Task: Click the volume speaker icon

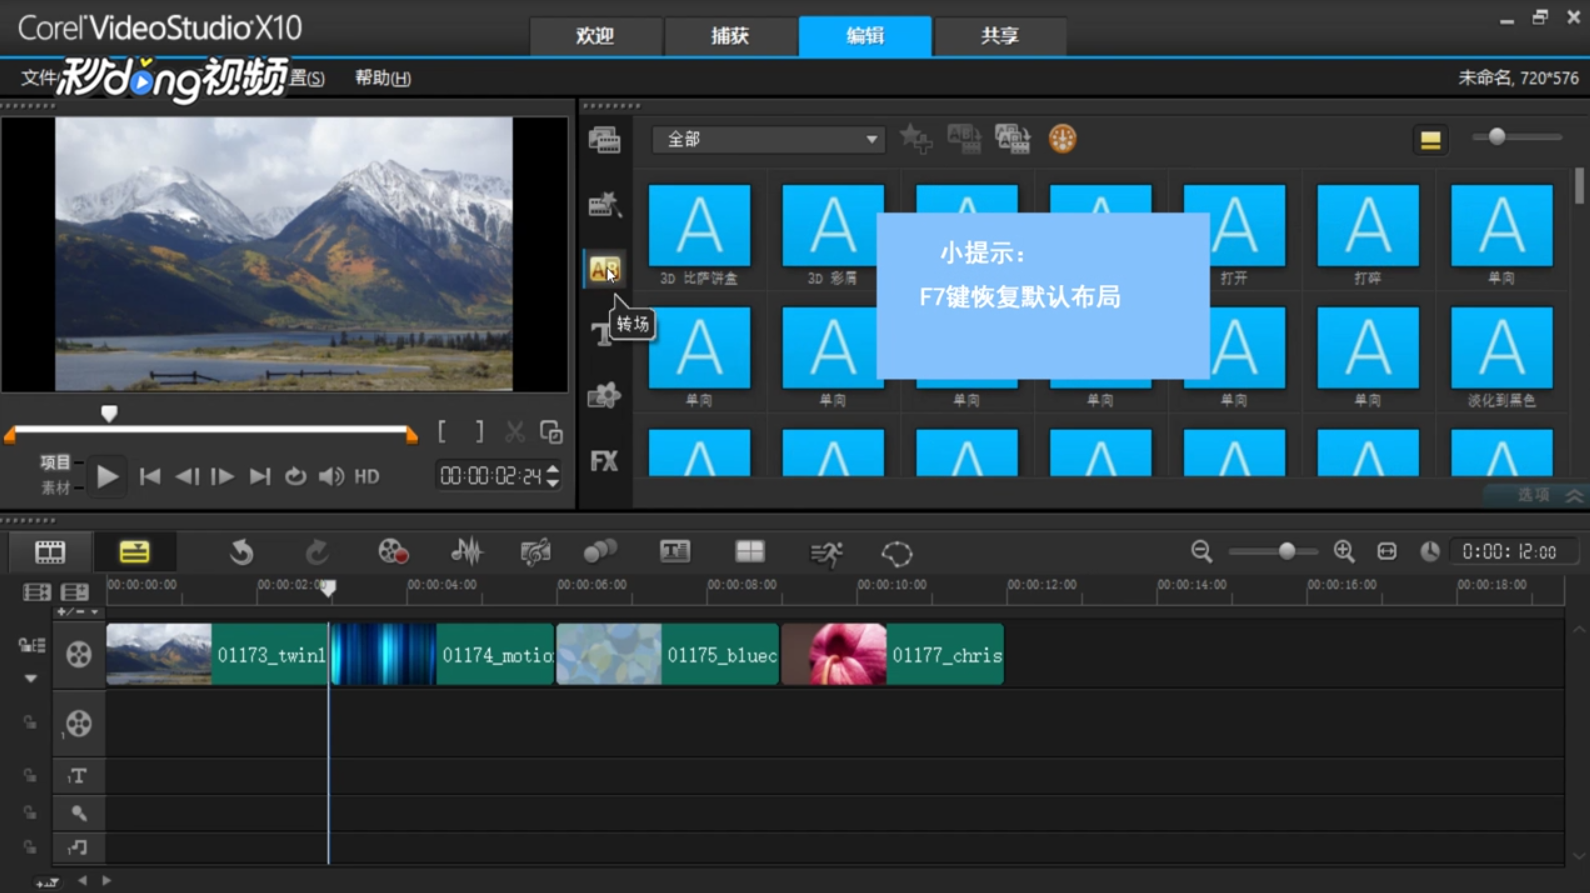Action: tap(331, 477)
